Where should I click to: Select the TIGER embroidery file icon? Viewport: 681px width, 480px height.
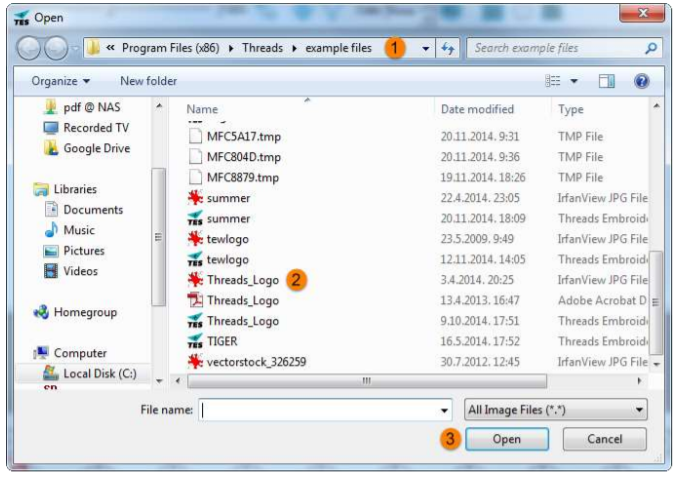tap(195, 341)
